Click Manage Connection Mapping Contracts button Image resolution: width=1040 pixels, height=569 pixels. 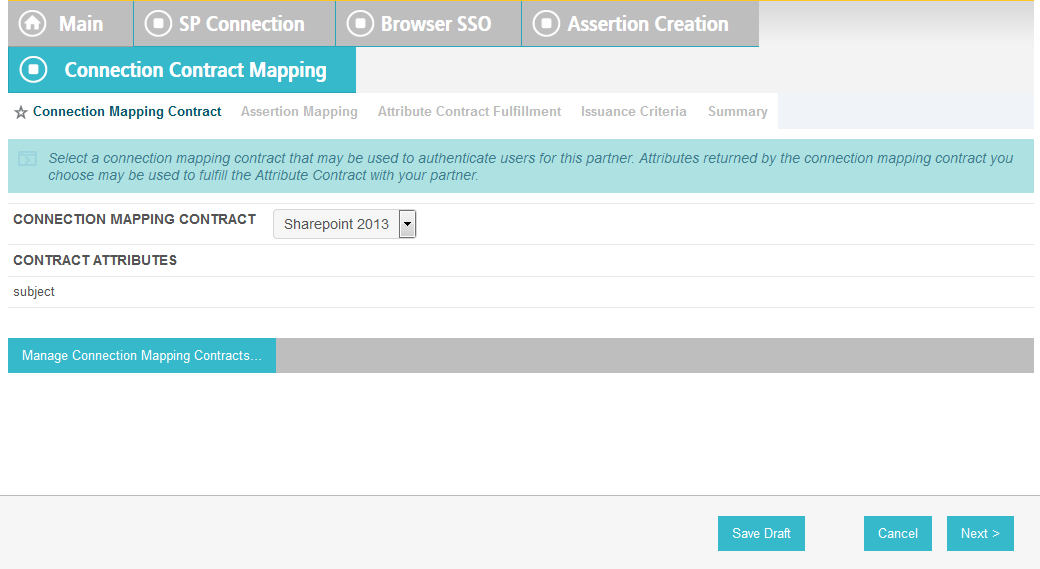point(142,355)
